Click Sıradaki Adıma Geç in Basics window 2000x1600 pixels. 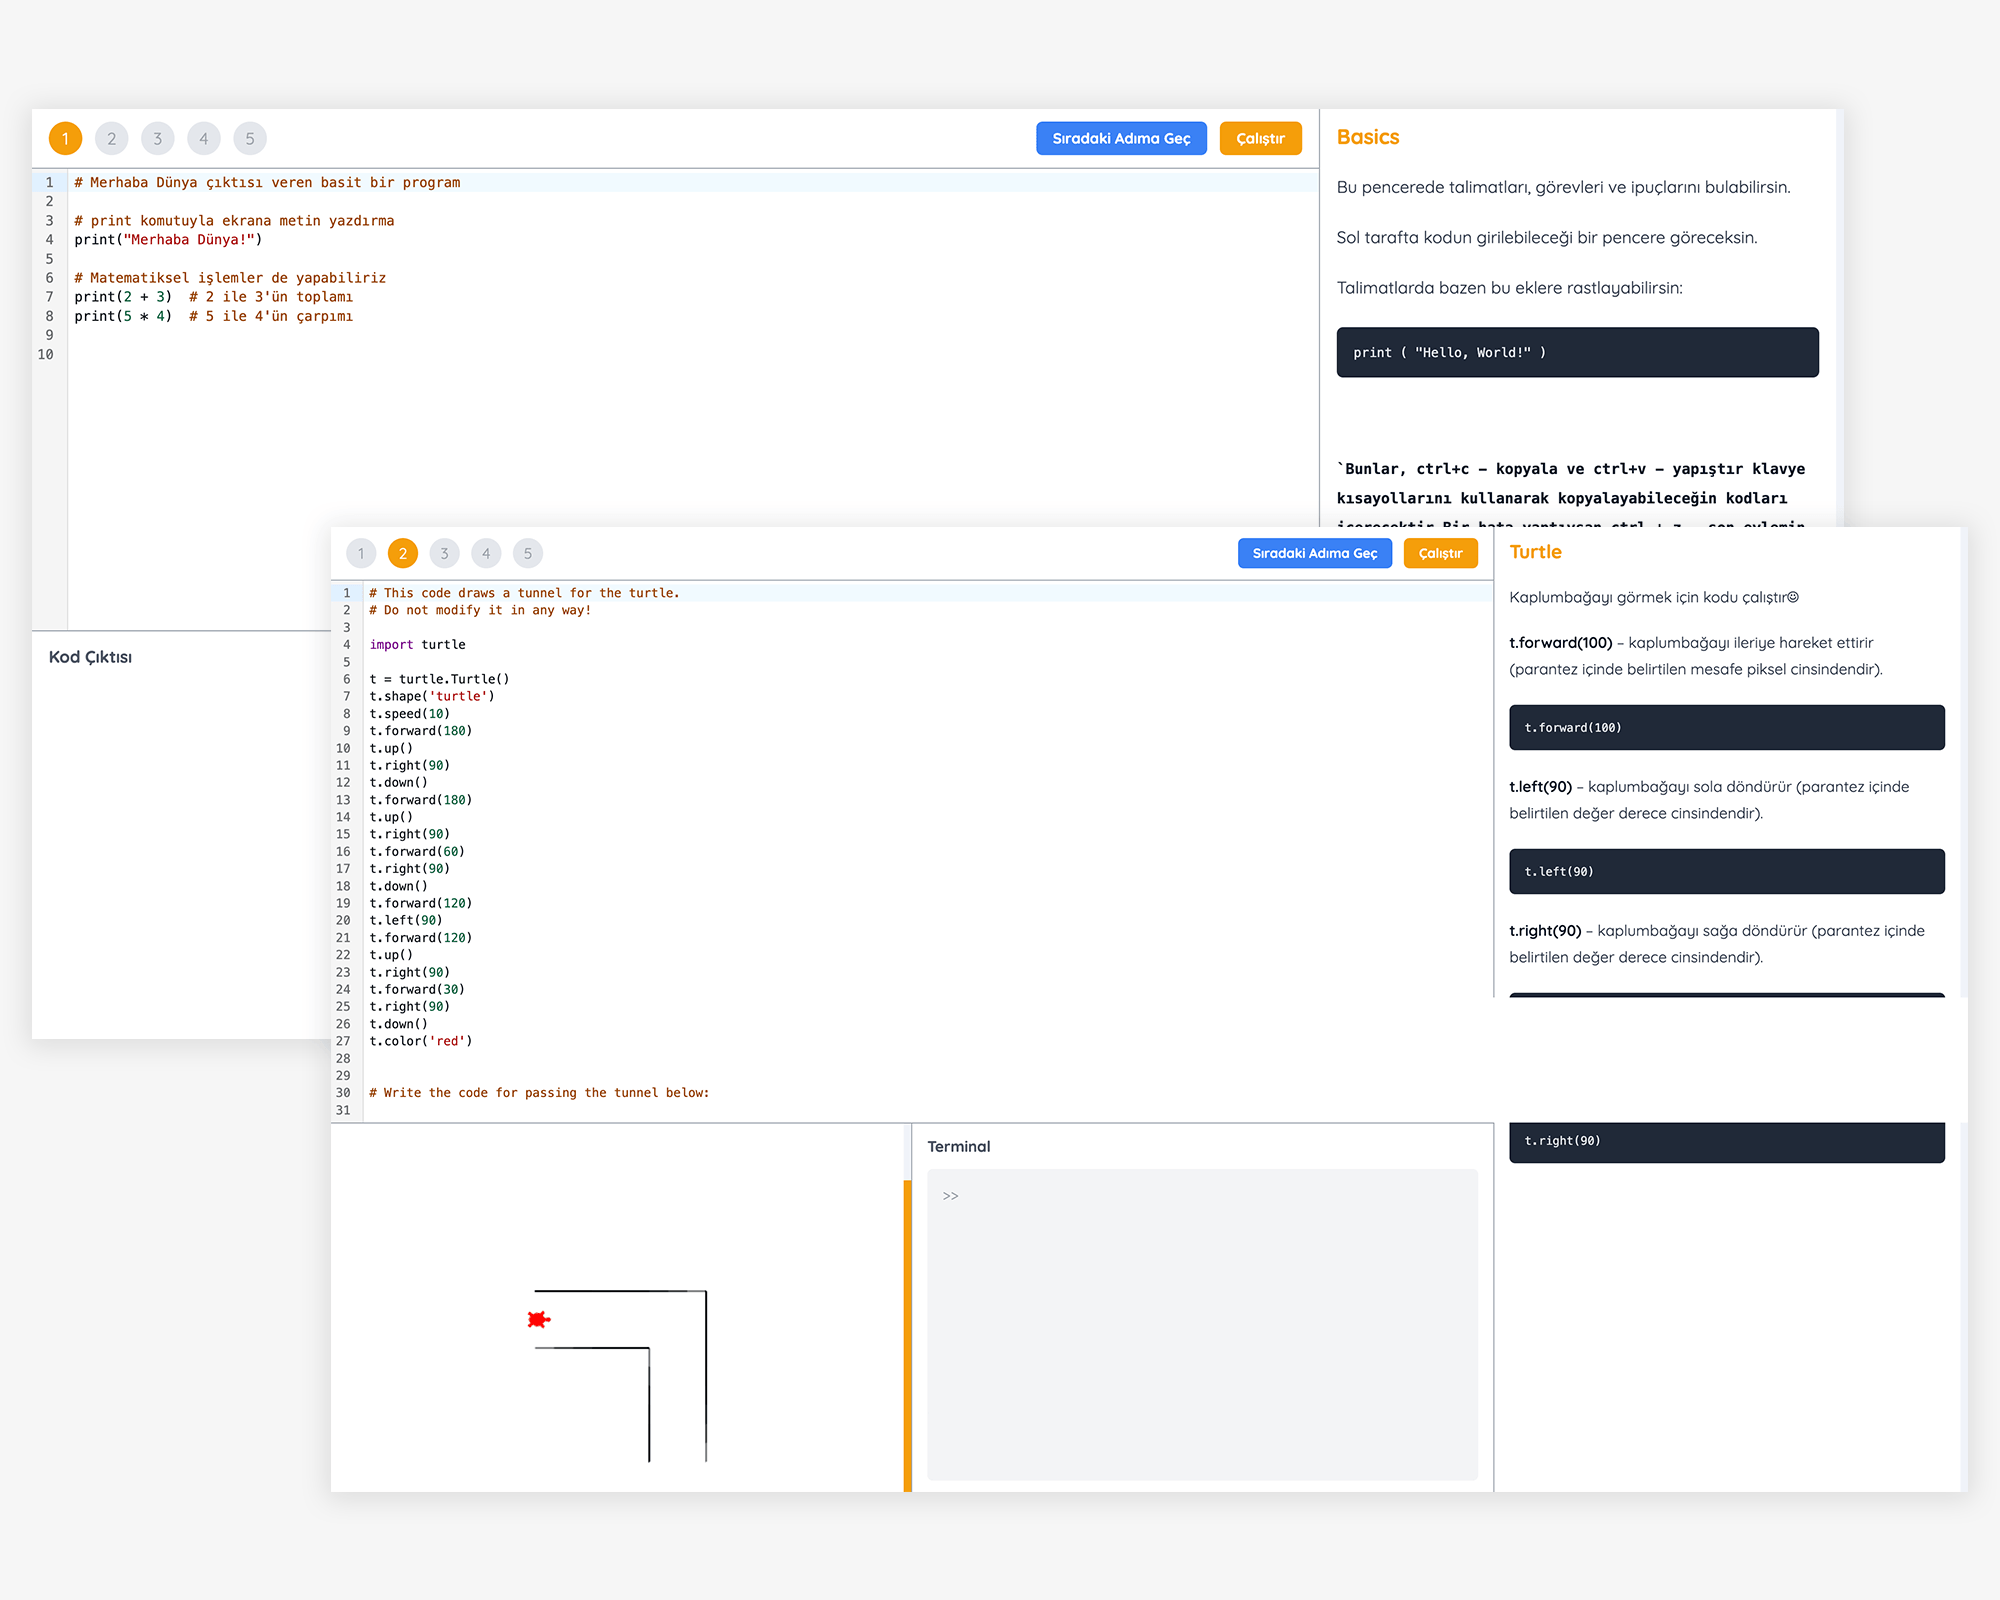[1121, 139]
